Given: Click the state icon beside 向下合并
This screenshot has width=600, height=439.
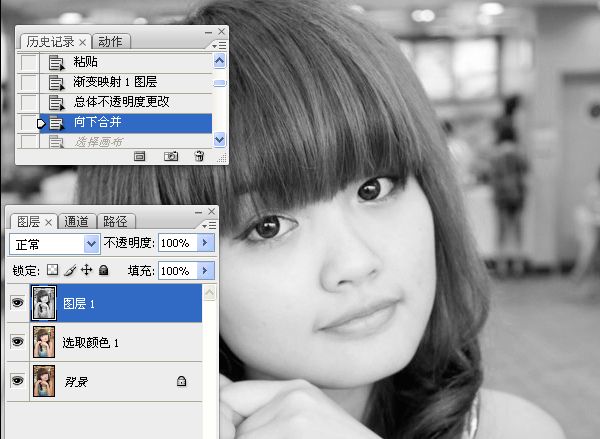Looking at the screenshot, I should pos(56,123).
